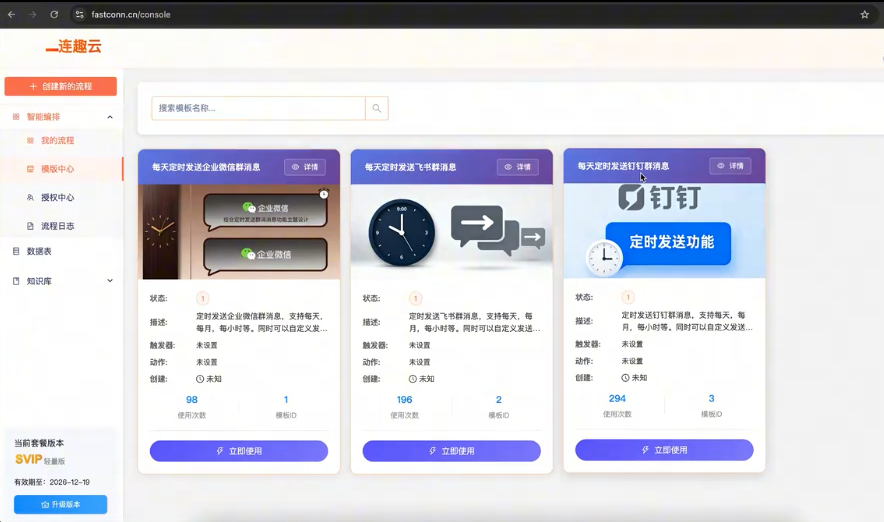Click the 连趣云 logo
Viewport: 884px width, 522px height.
tap(73, 47)
